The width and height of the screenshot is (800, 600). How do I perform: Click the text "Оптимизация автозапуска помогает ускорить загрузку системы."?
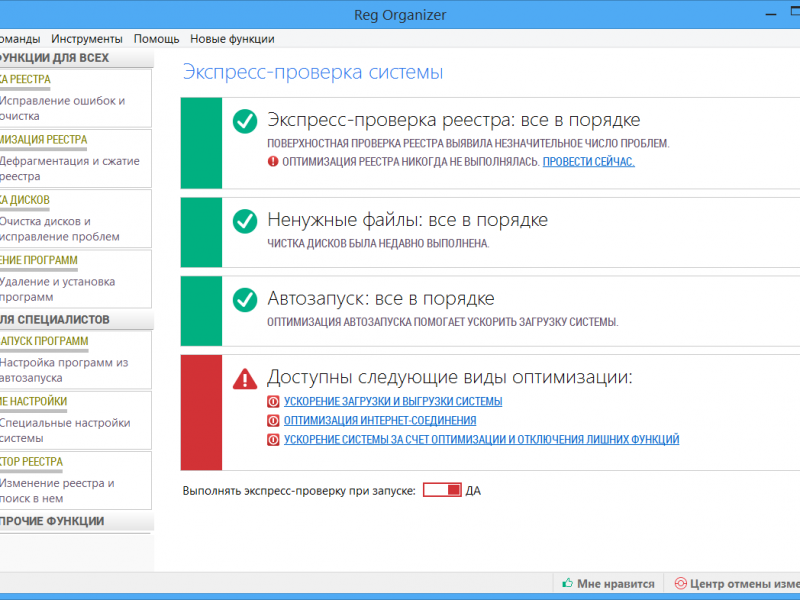tap(443, 322)
